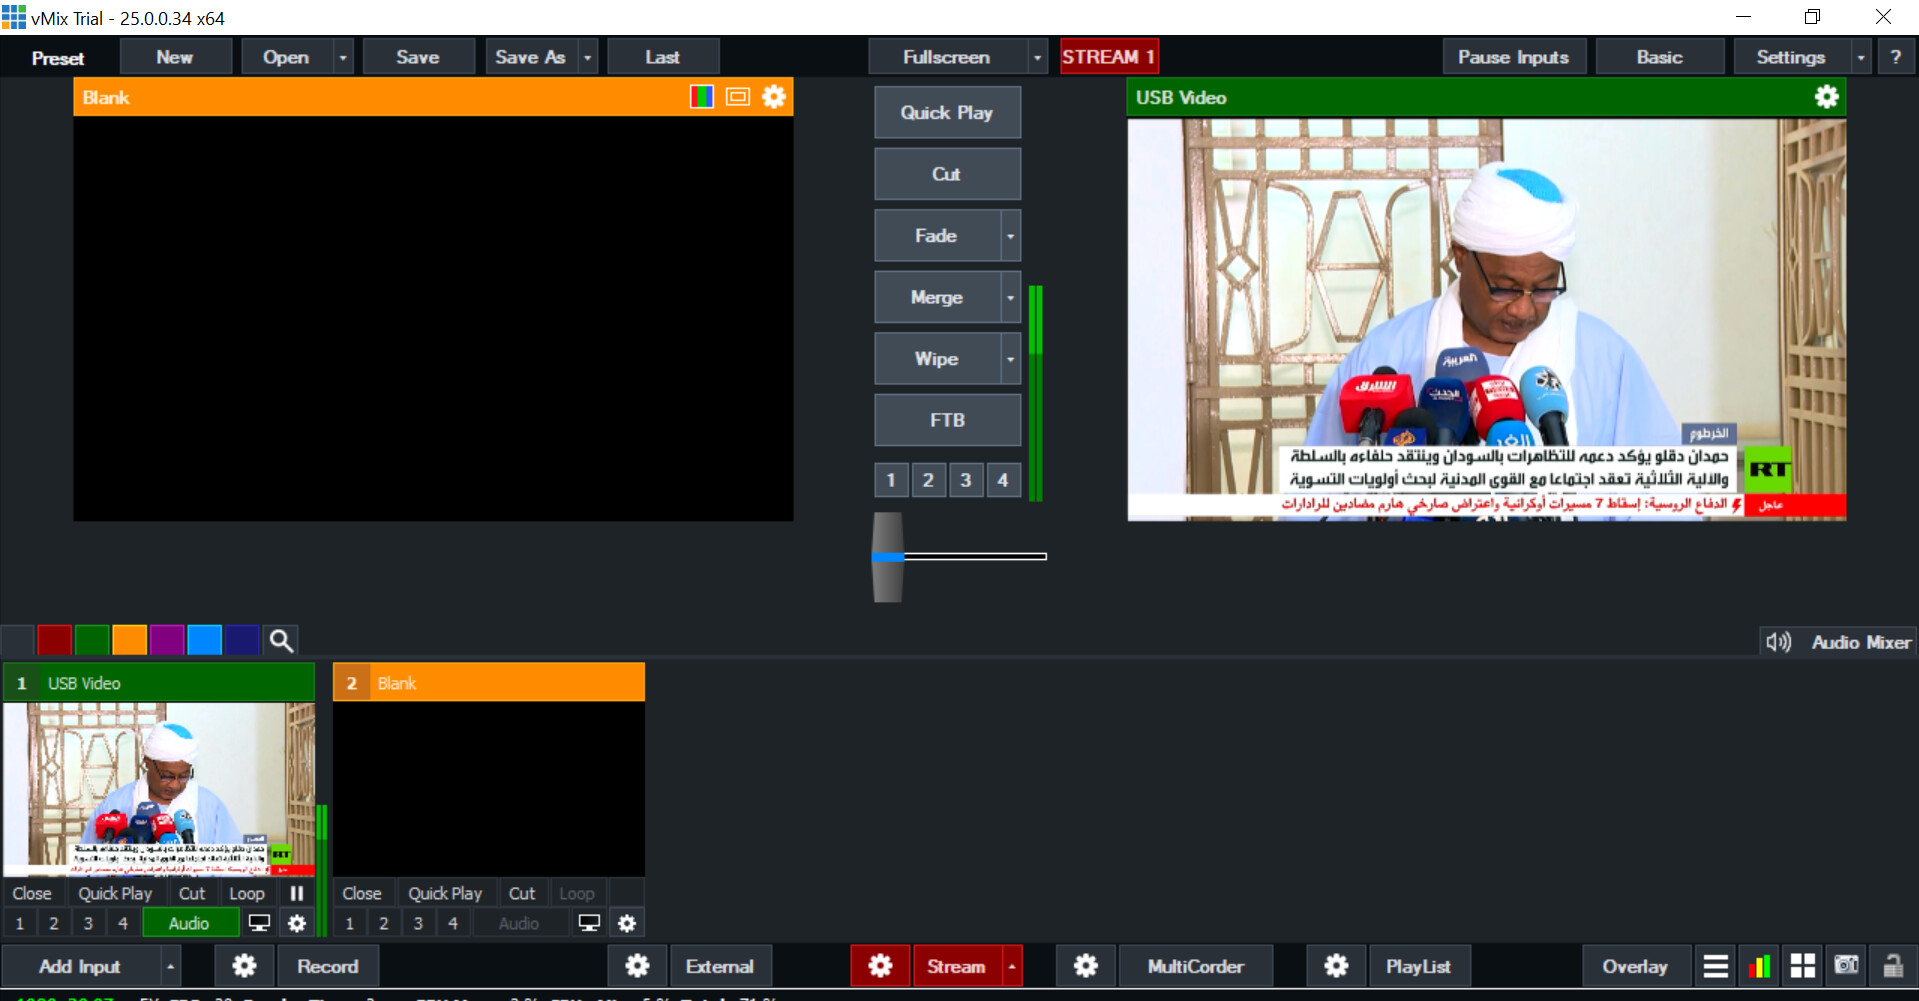Click the performance meter bars icon
The height and width of the screenshot is (1001, 1919).
pyautogui.click(x=1759, y=966)
